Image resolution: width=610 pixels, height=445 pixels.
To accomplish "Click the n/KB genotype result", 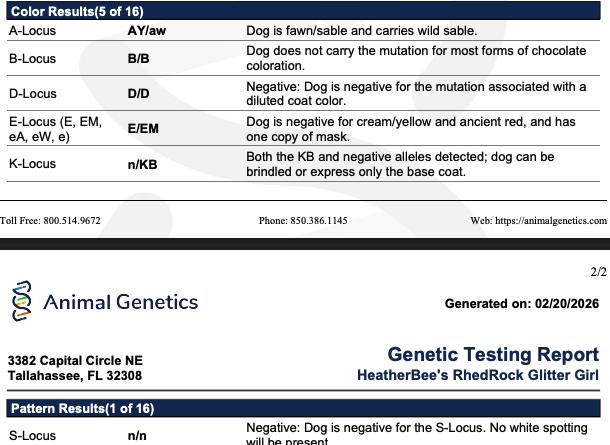I will coord(143,164).
